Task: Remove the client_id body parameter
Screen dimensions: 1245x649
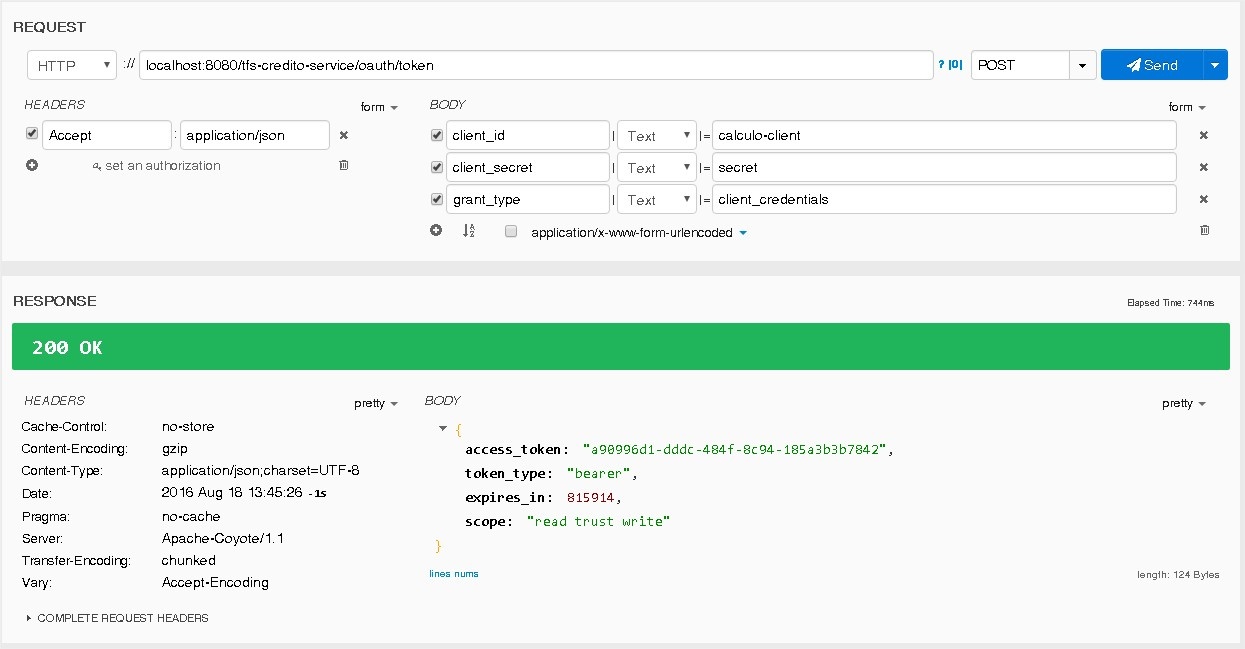Action: [x=1204, y=135]
